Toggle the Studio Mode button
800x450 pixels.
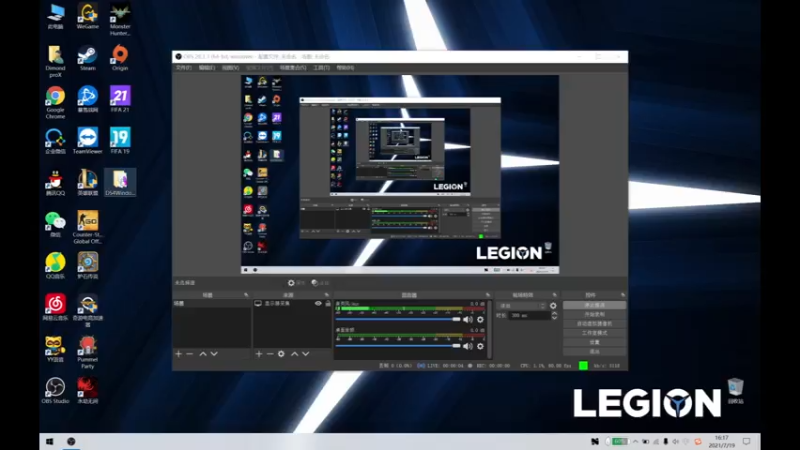(594, 333)
